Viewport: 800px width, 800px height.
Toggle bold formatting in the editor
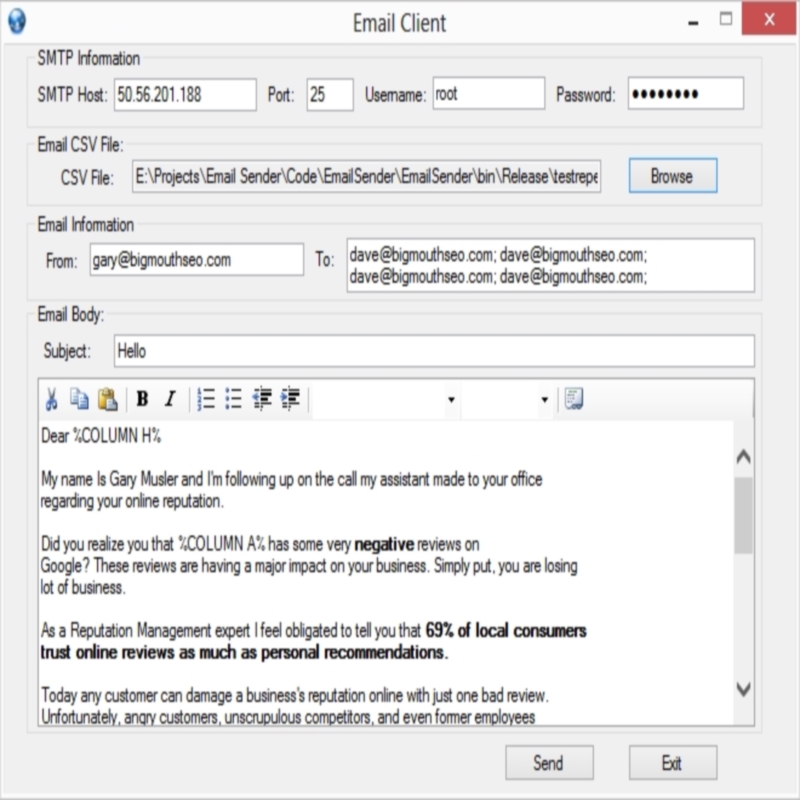(x=142, y=398)
